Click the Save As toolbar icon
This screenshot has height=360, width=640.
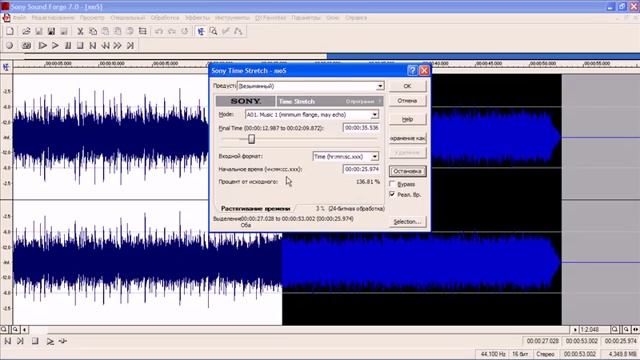(x=51, y=31)
